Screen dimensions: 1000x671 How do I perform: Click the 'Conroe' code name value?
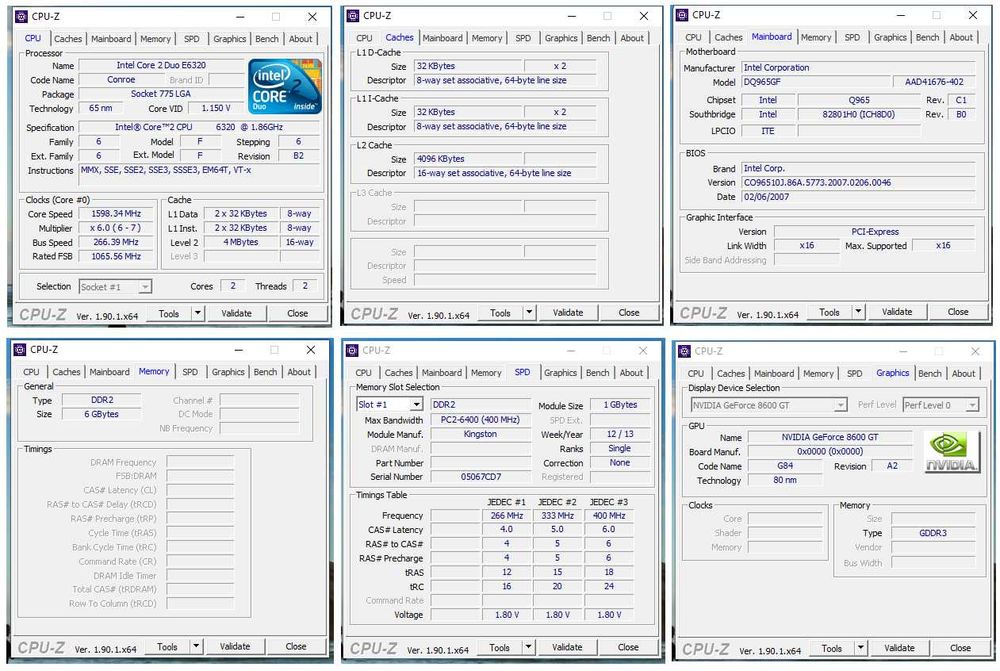[121, 80]
